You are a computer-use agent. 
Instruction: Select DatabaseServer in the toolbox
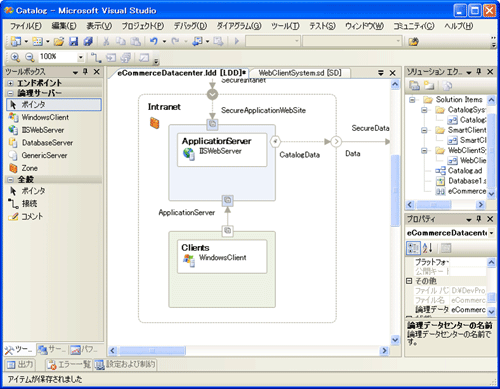[x=54, y=143]
